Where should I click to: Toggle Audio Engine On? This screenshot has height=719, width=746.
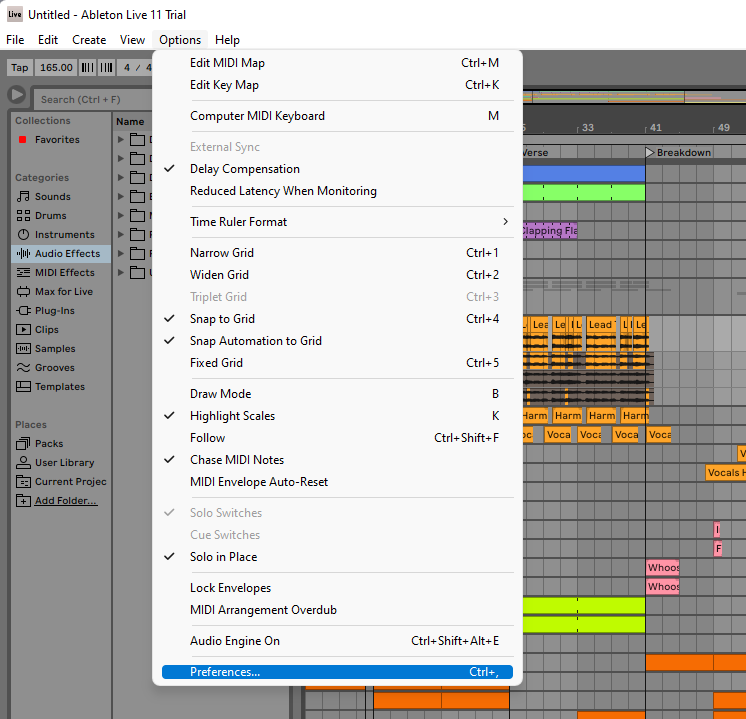(x=337, y=640)
